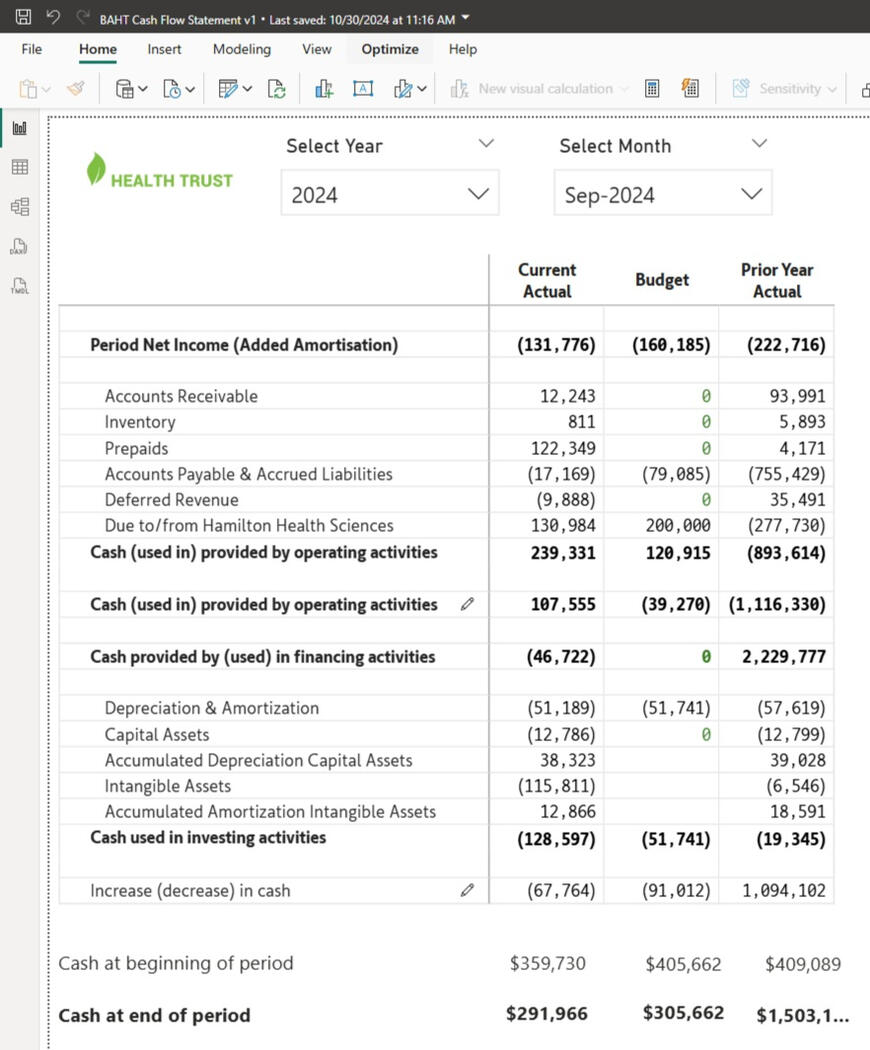The width and height of the screenshot is (870, 1050).
Task: Insert a text box using the A icon
Action: click(x=362, y=88)
